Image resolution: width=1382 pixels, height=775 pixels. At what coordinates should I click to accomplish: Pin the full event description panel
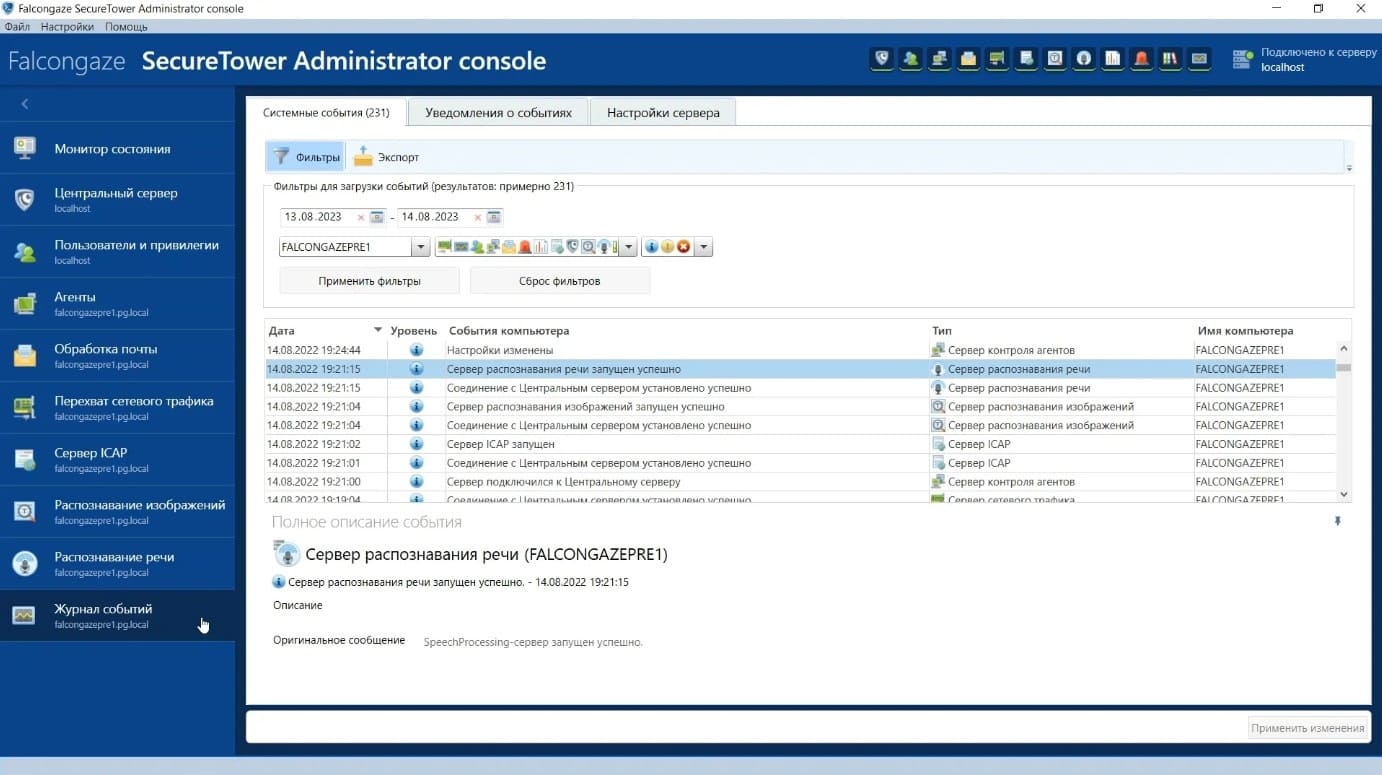pos(1338,521)
